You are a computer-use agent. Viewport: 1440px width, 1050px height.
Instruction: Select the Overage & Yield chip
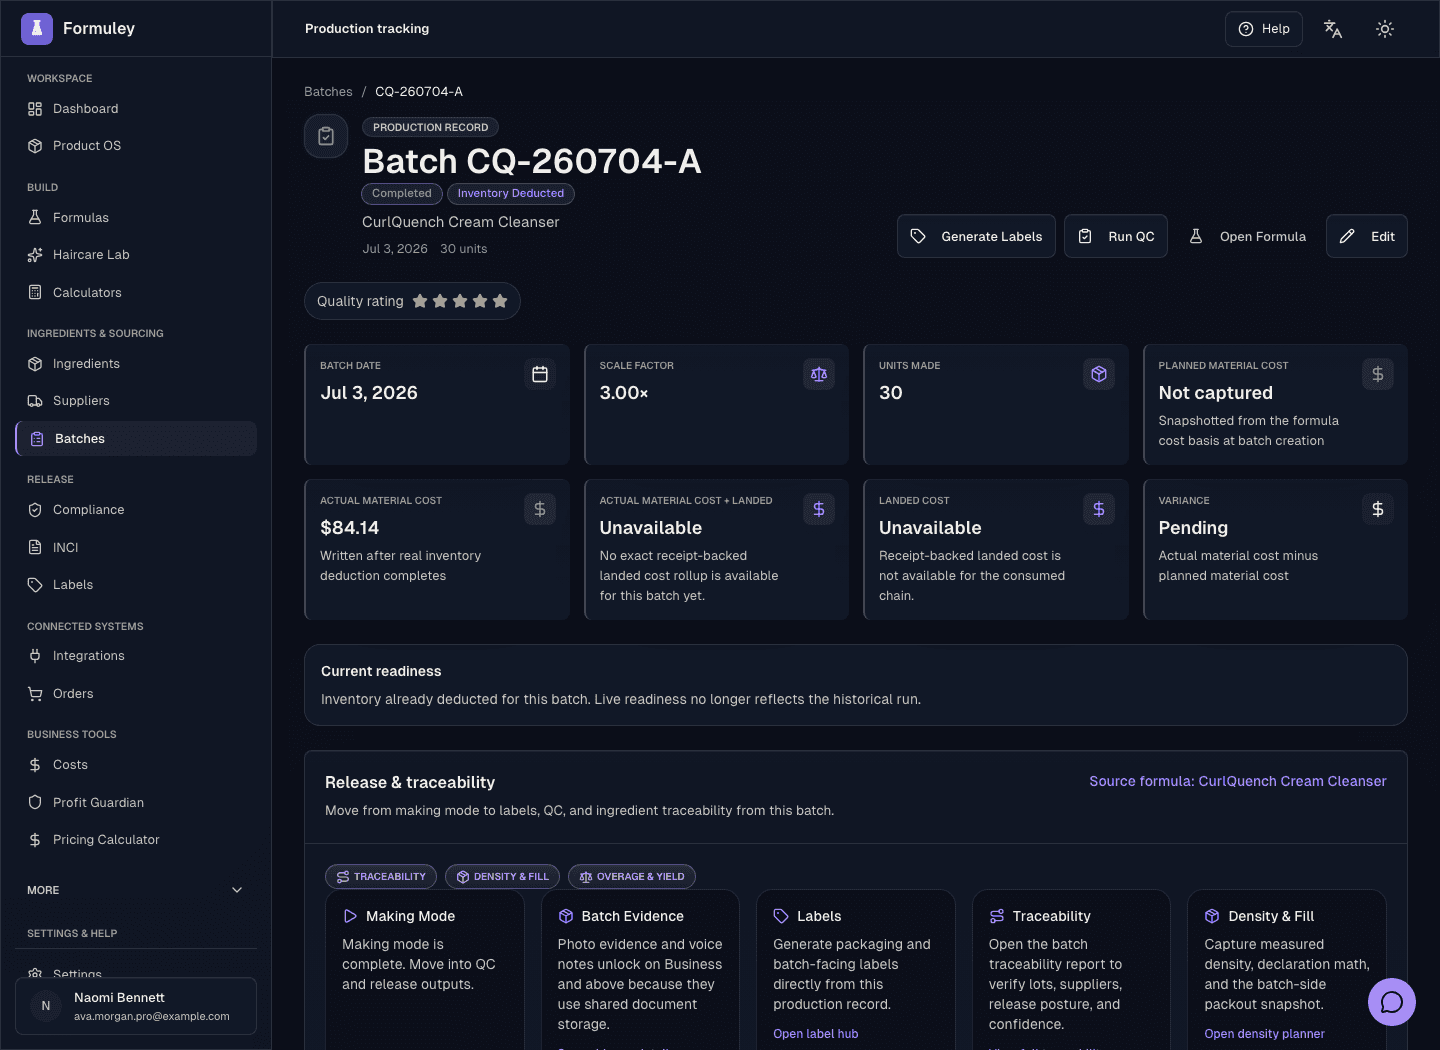[632, 877]
